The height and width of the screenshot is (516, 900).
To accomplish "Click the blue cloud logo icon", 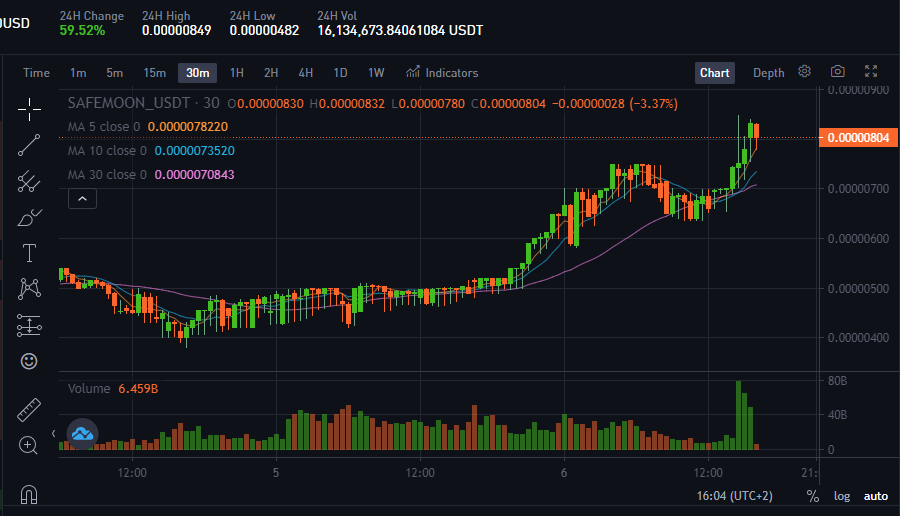I will pyautogui.click(x=82, y=433).
